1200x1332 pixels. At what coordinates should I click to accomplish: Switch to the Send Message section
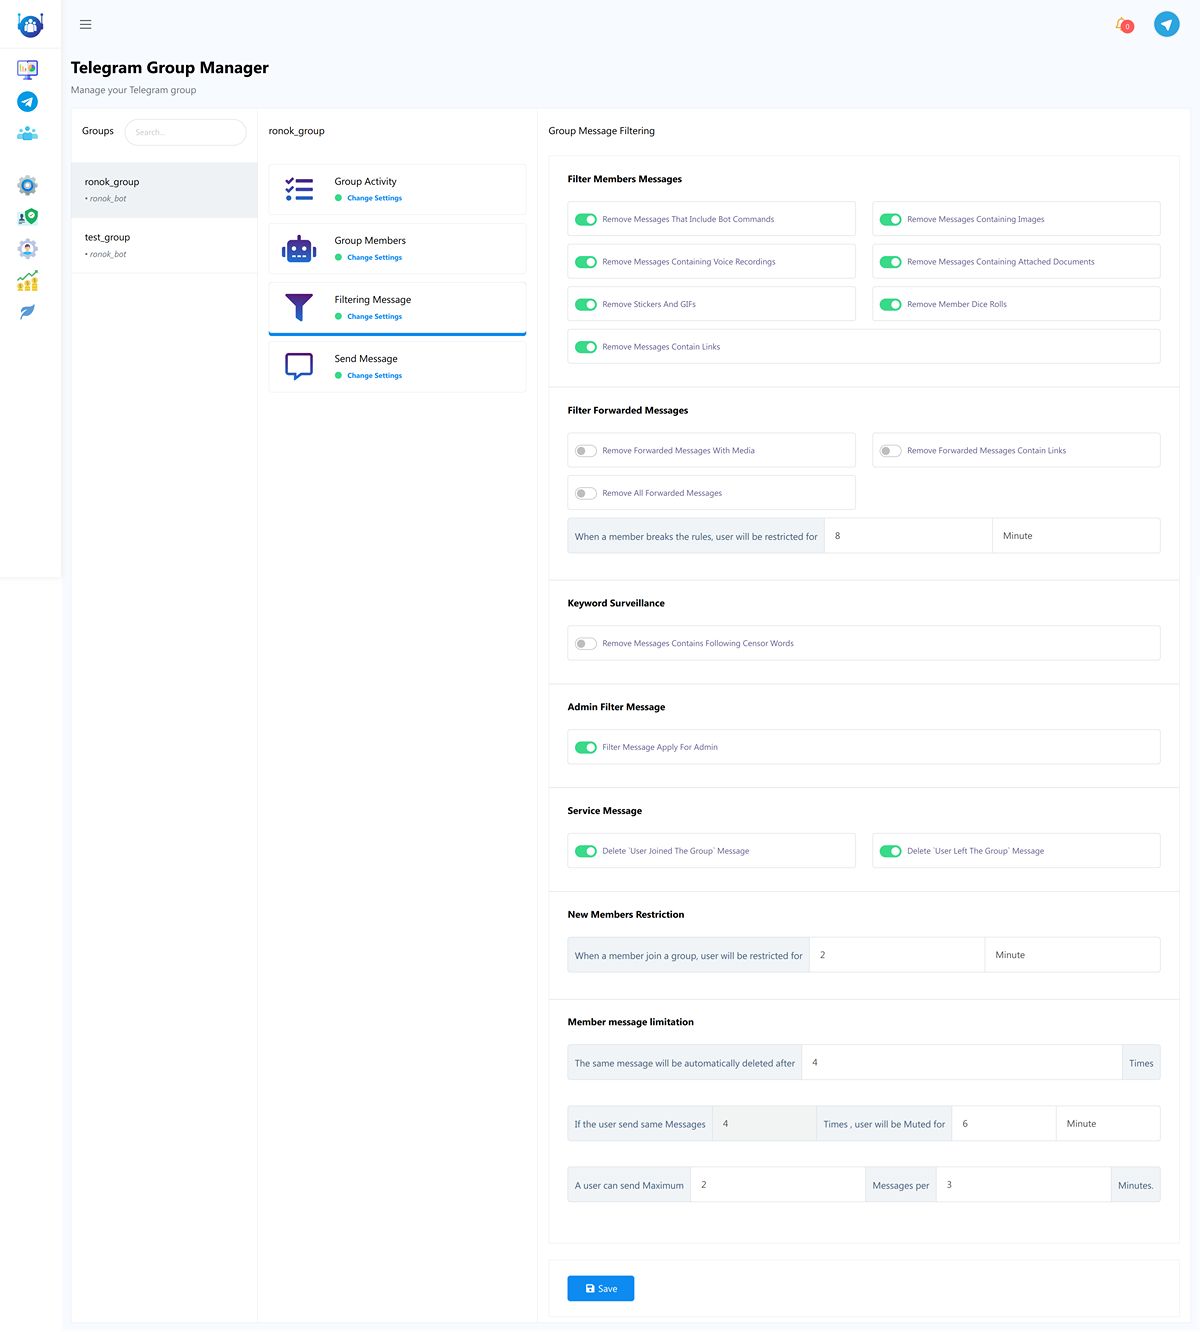coord(397,367)
